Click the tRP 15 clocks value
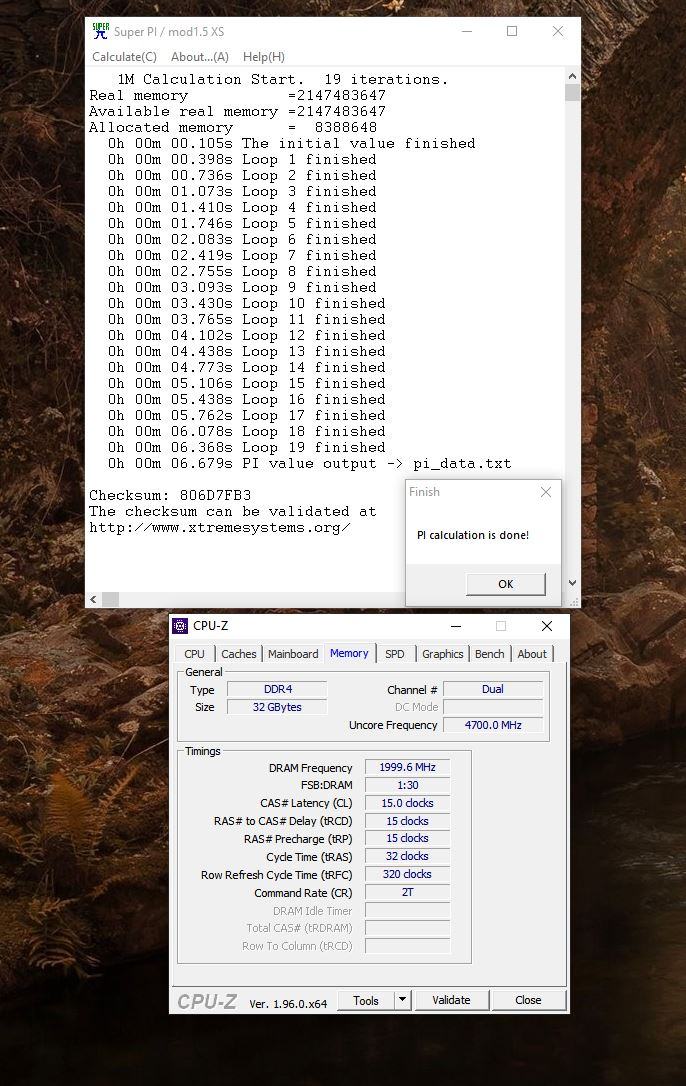Viewport: 686px width, 1086px height. (407, 839)
